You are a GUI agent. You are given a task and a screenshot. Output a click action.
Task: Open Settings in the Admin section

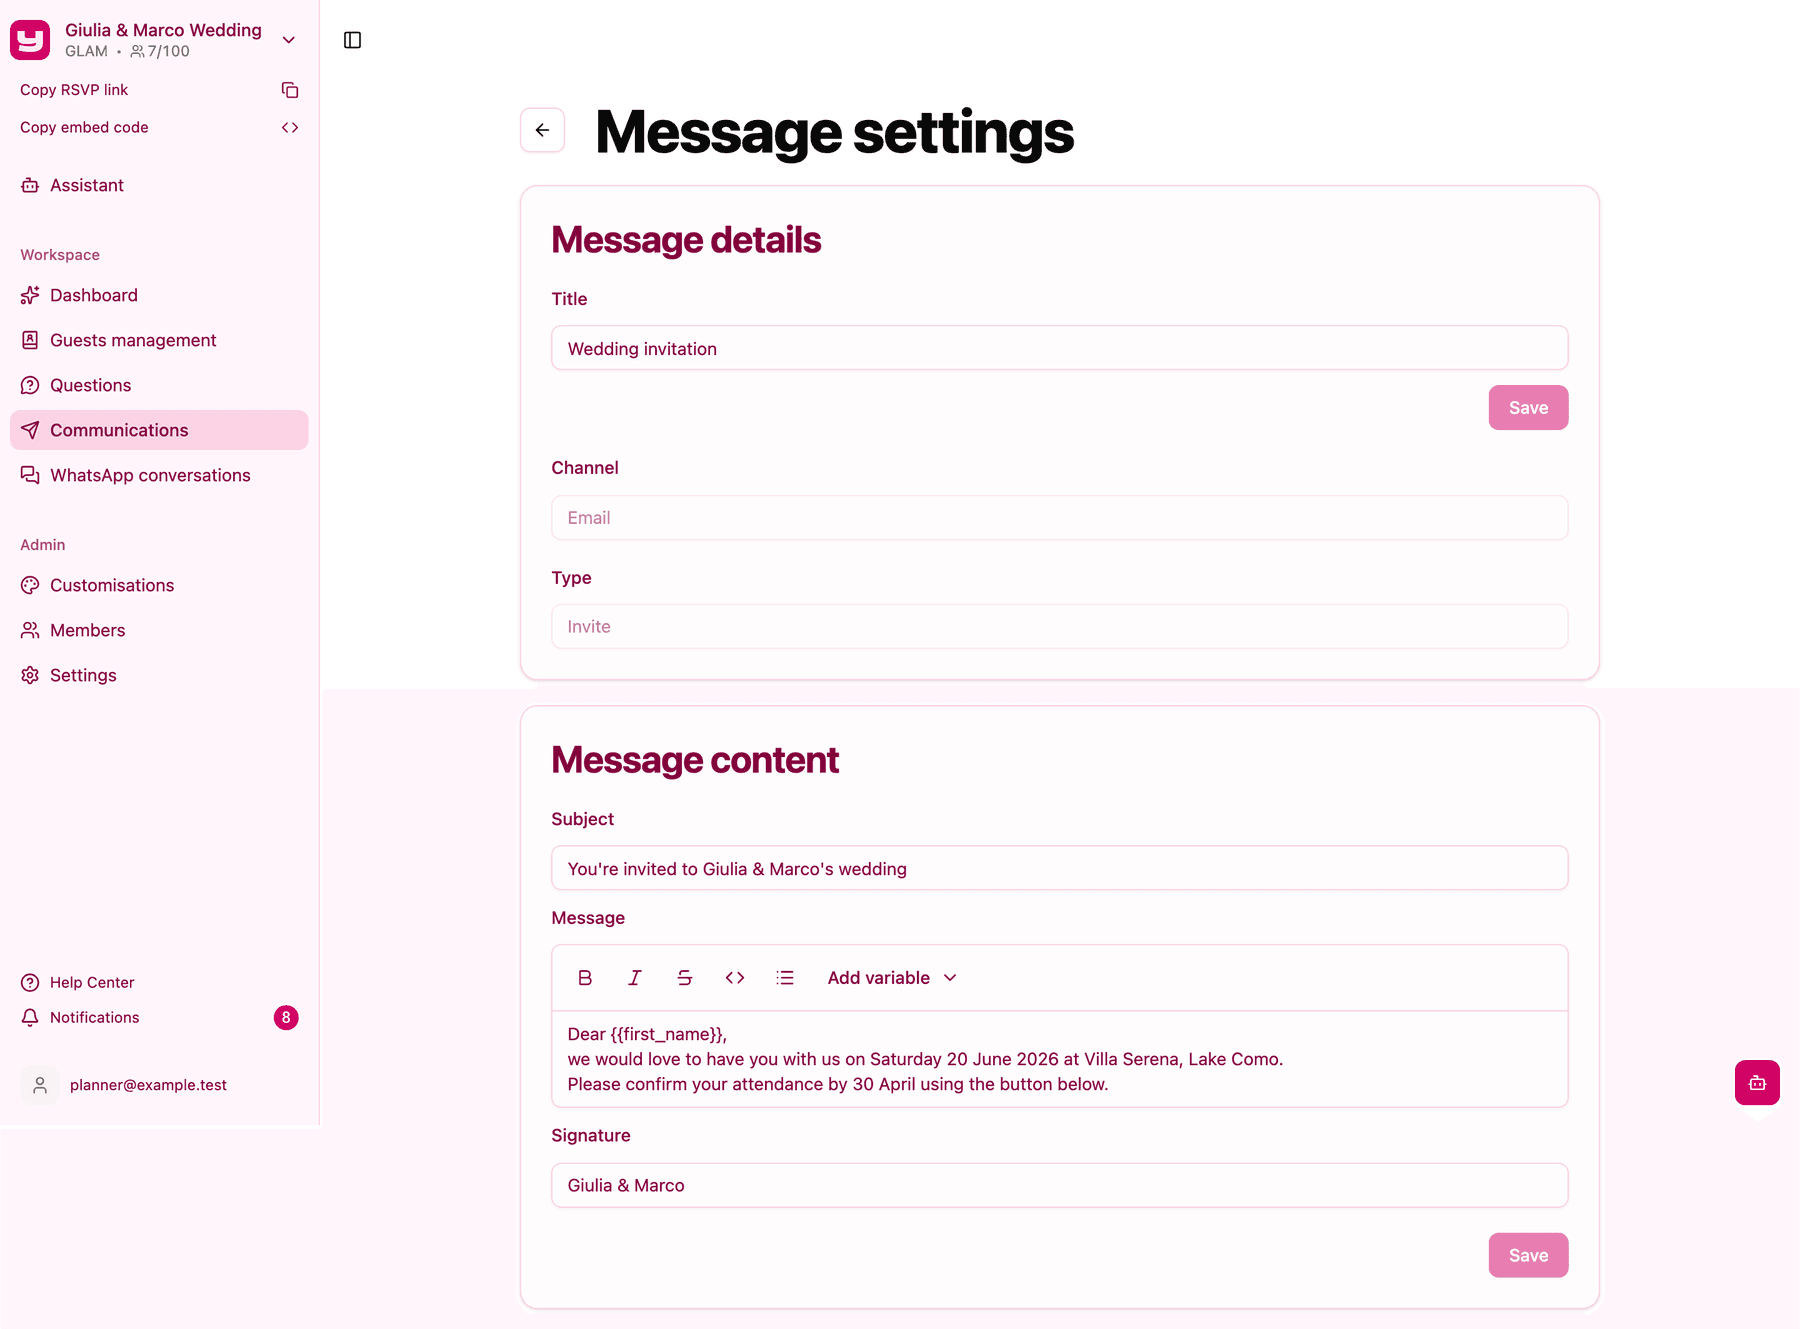click(159, 675)
